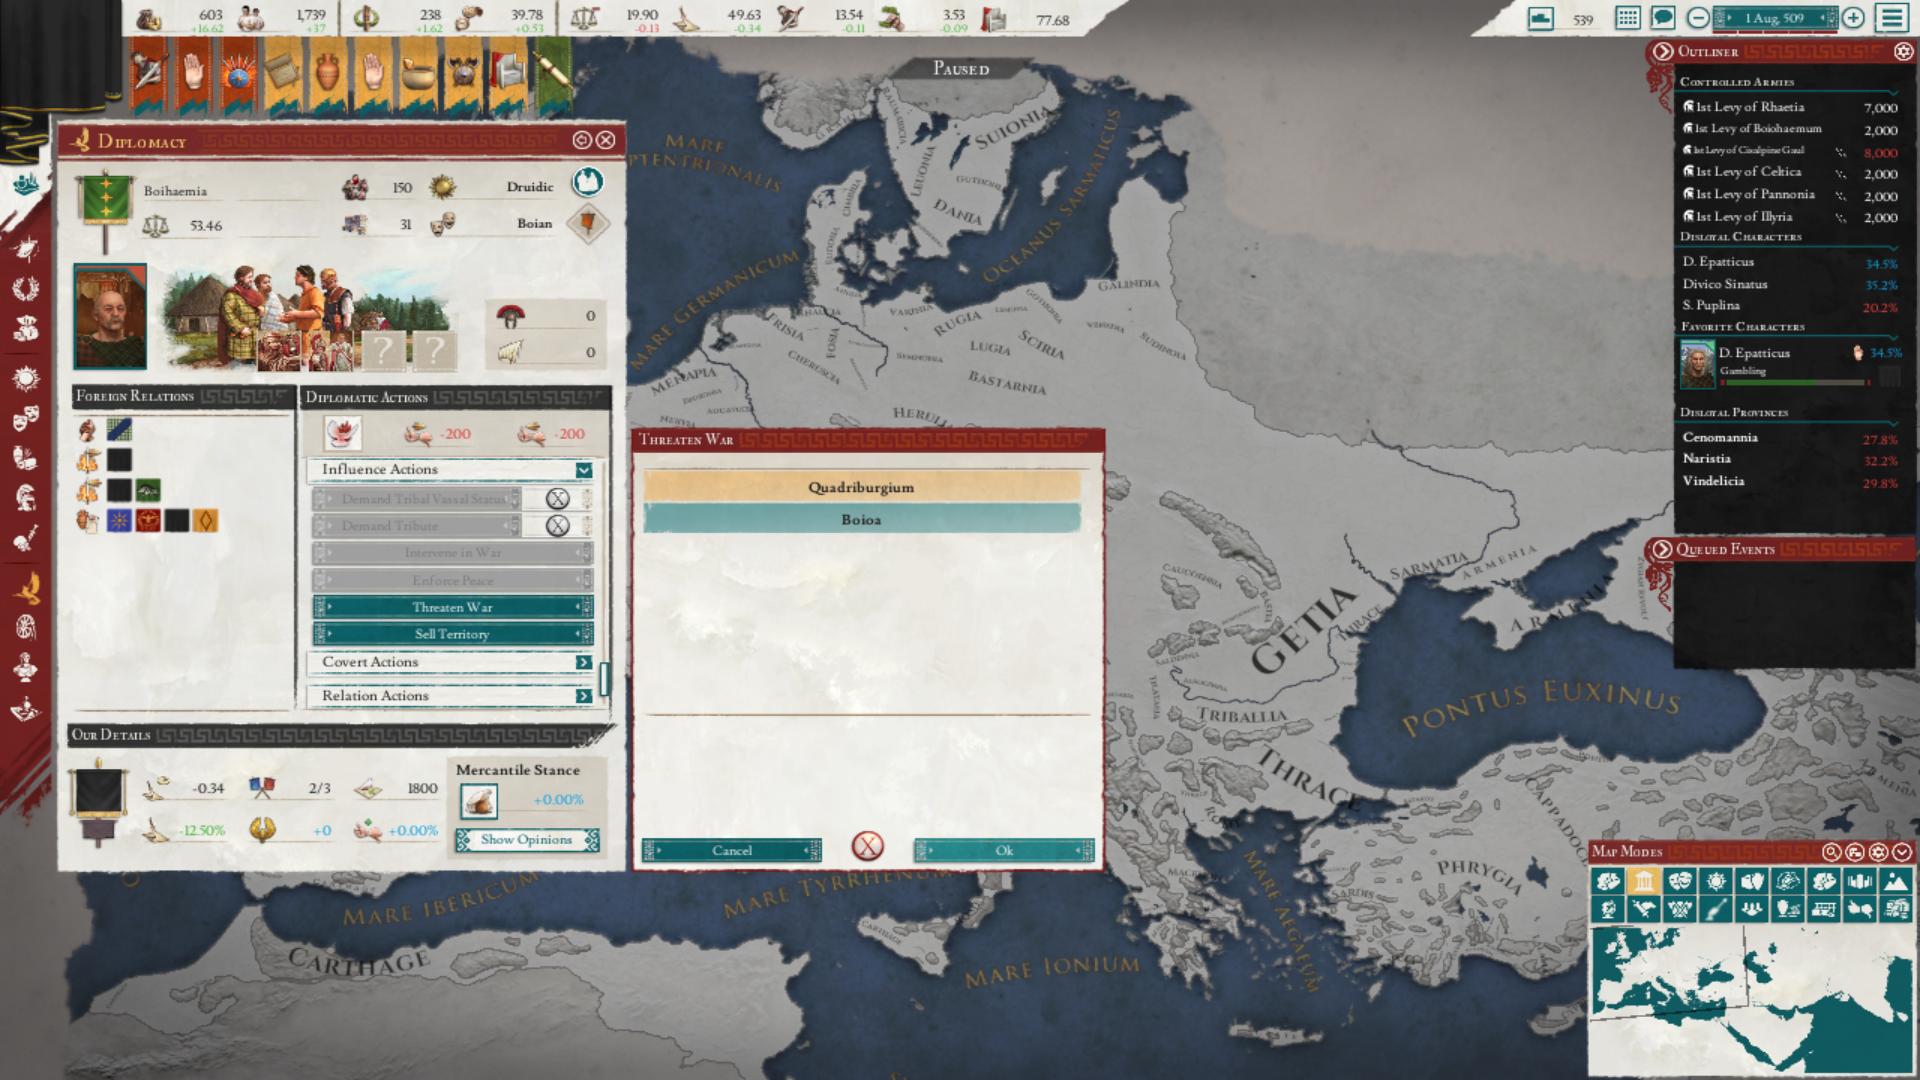Toggle the Outliner panel arrow
Image resolution: width=1920 pixels, height=1080 pixels.
coord(1663,51)
